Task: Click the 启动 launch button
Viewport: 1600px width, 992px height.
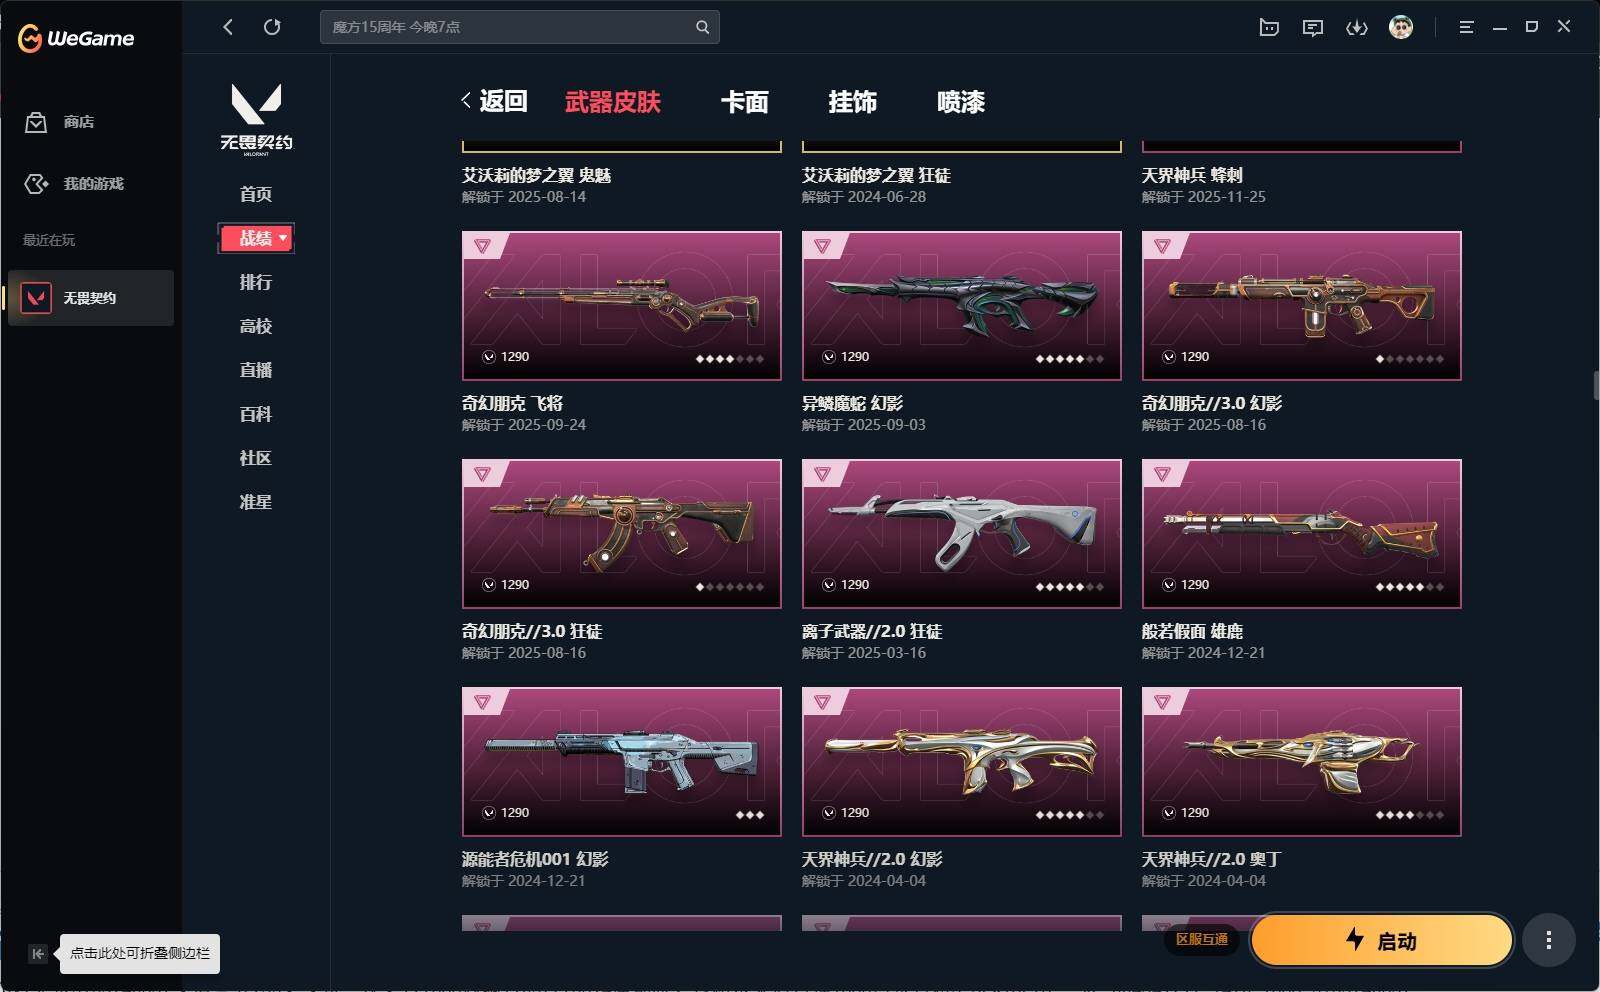Action: click(1381, 940)
